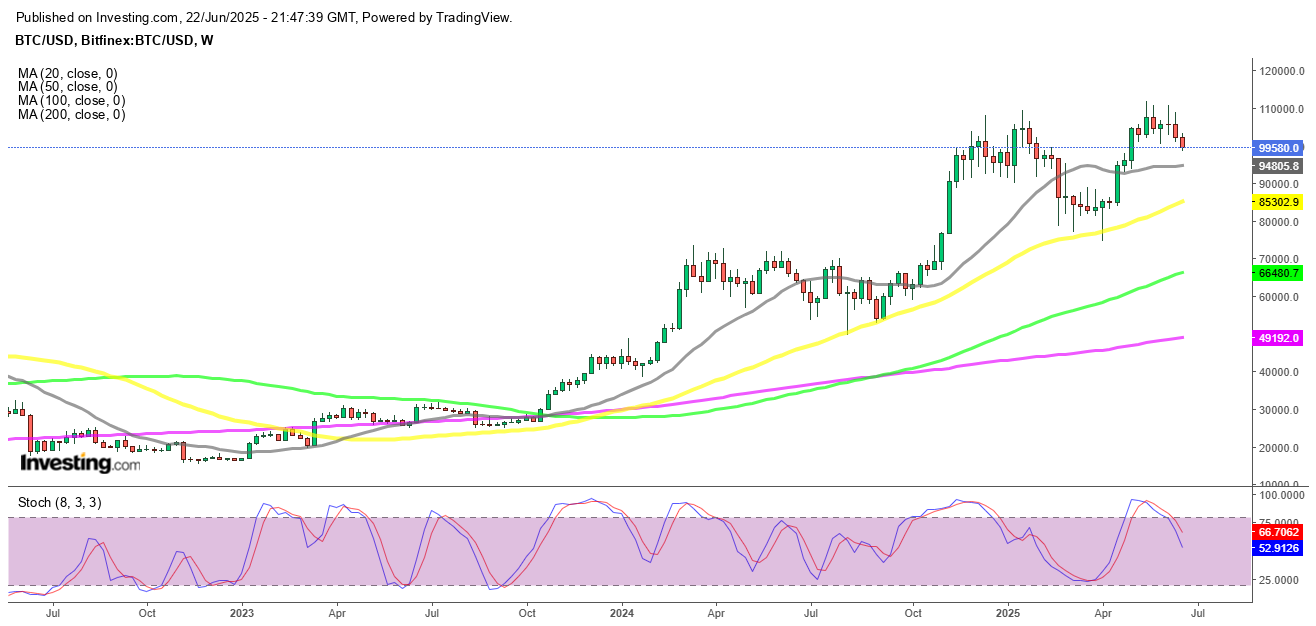Click the 120000.0 price axis label
The image size is (1316, 626).
click(x=1284, y=71)
